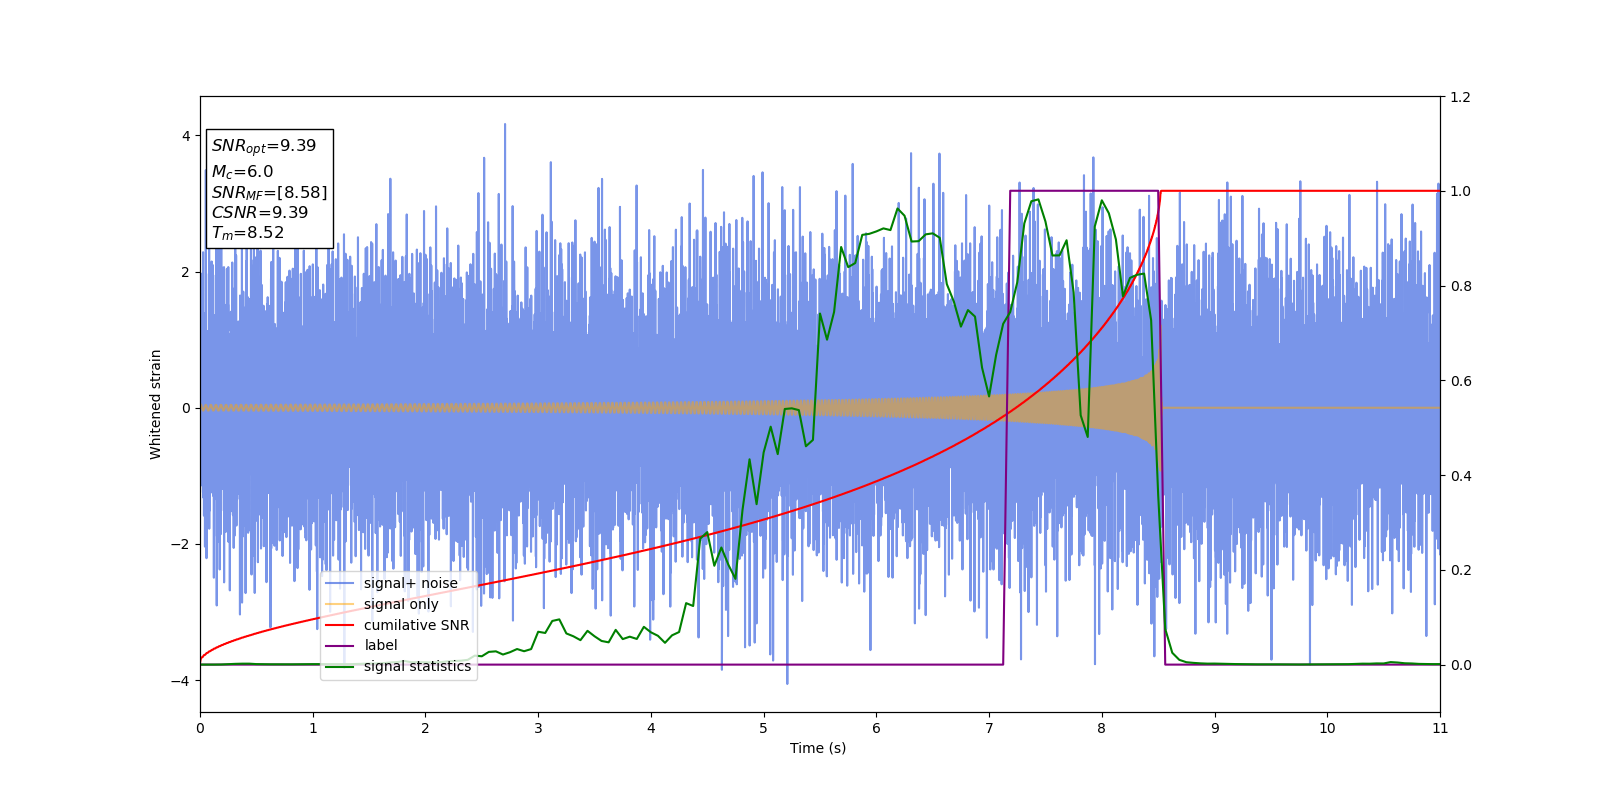Click the red 'cumilative SNR' legend line
The width and height of the screenshot is (1600, 800).
[x=340, y=625]
